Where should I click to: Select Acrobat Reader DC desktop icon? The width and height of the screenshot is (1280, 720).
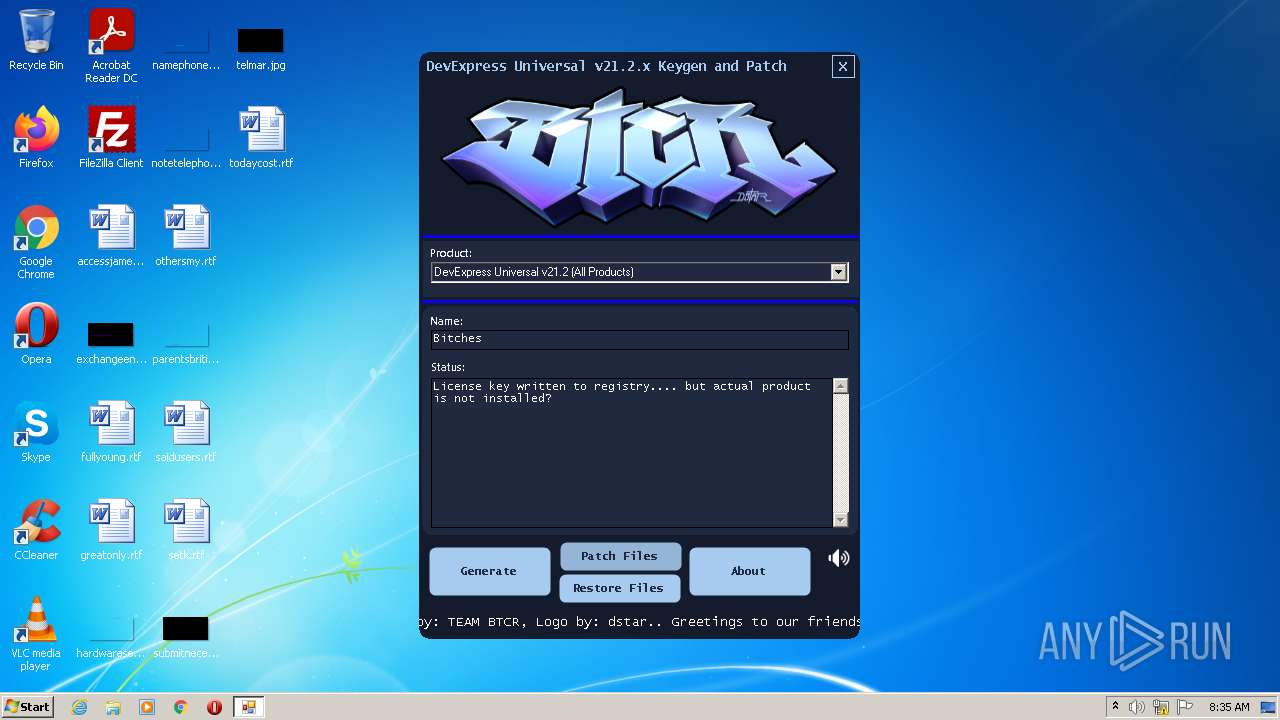[x=111, y=46]
